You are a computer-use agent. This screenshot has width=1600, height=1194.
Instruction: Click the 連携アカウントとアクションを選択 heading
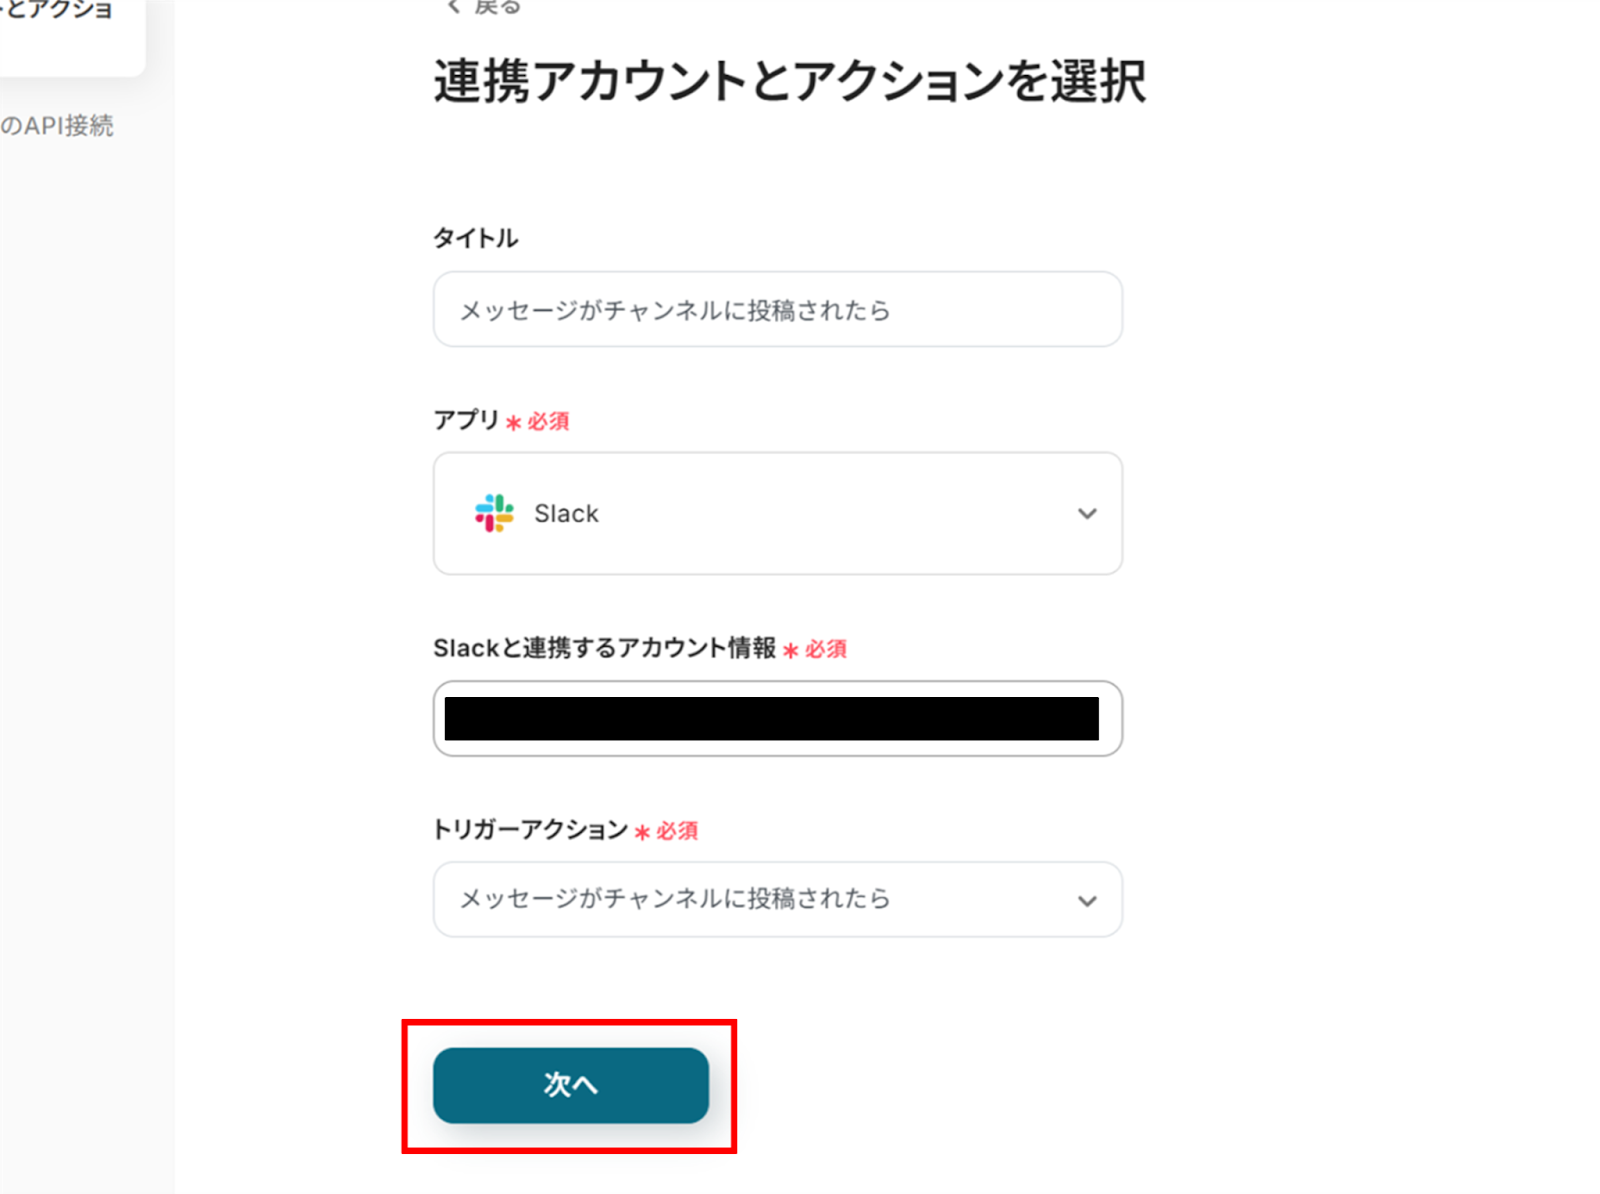pos(789,81)
